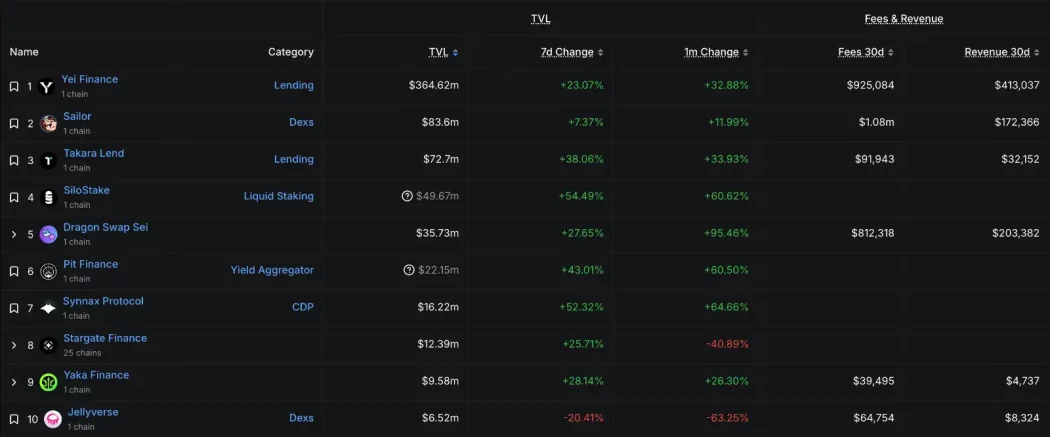Expand the Dragon Swap Sei row
Image resolution: width=1050 pixels, height=437 pixels.
(x=14, y=235)
